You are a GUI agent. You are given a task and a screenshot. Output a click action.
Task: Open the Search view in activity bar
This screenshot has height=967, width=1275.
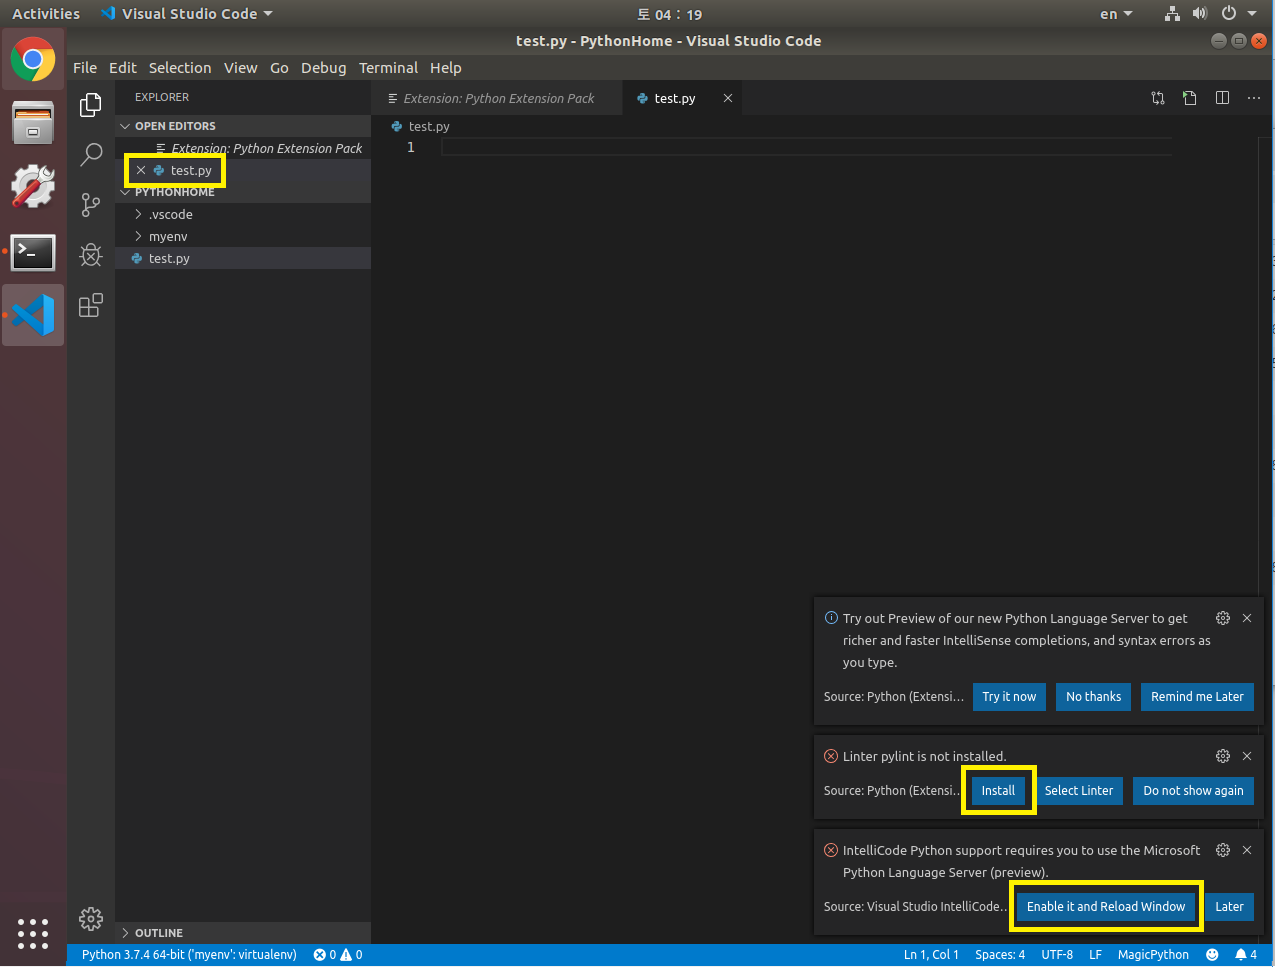91,154
